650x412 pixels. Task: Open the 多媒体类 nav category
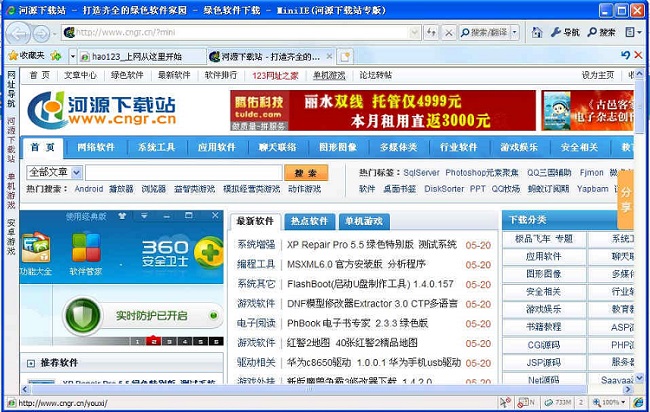tap(398, 147)
